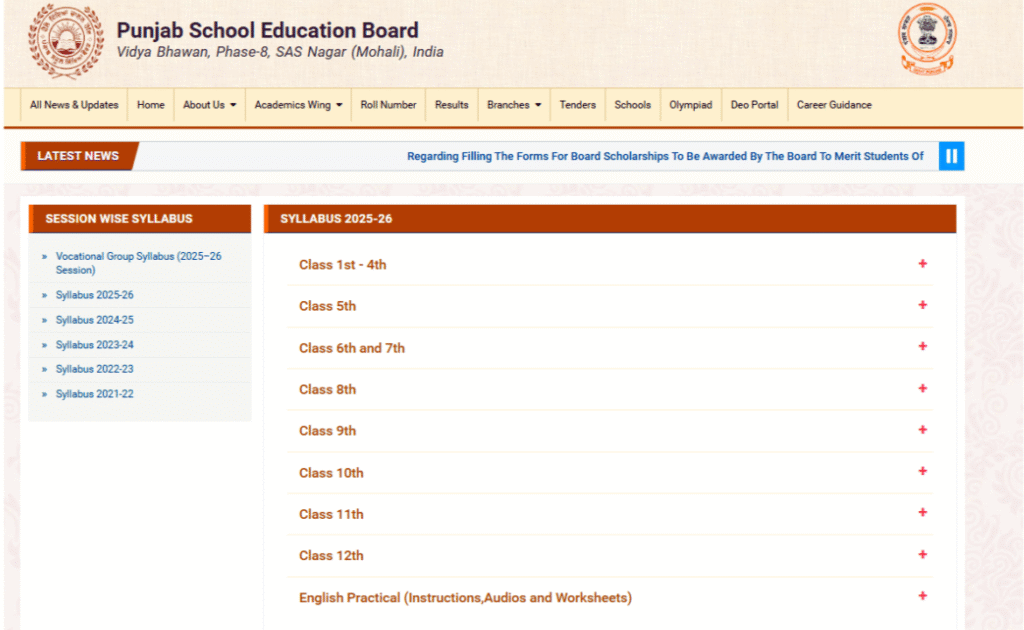Open the Home menu item
This screenshot has height=630, width=1024.
click(x=150, y=105)
